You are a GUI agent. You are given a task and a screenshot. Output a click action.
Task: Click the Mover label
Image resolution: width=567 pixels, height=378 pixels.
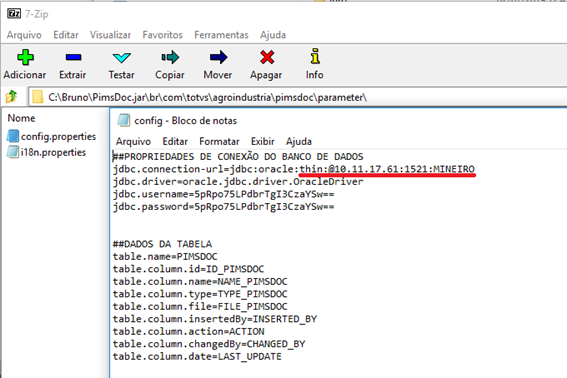pos(218,75)
